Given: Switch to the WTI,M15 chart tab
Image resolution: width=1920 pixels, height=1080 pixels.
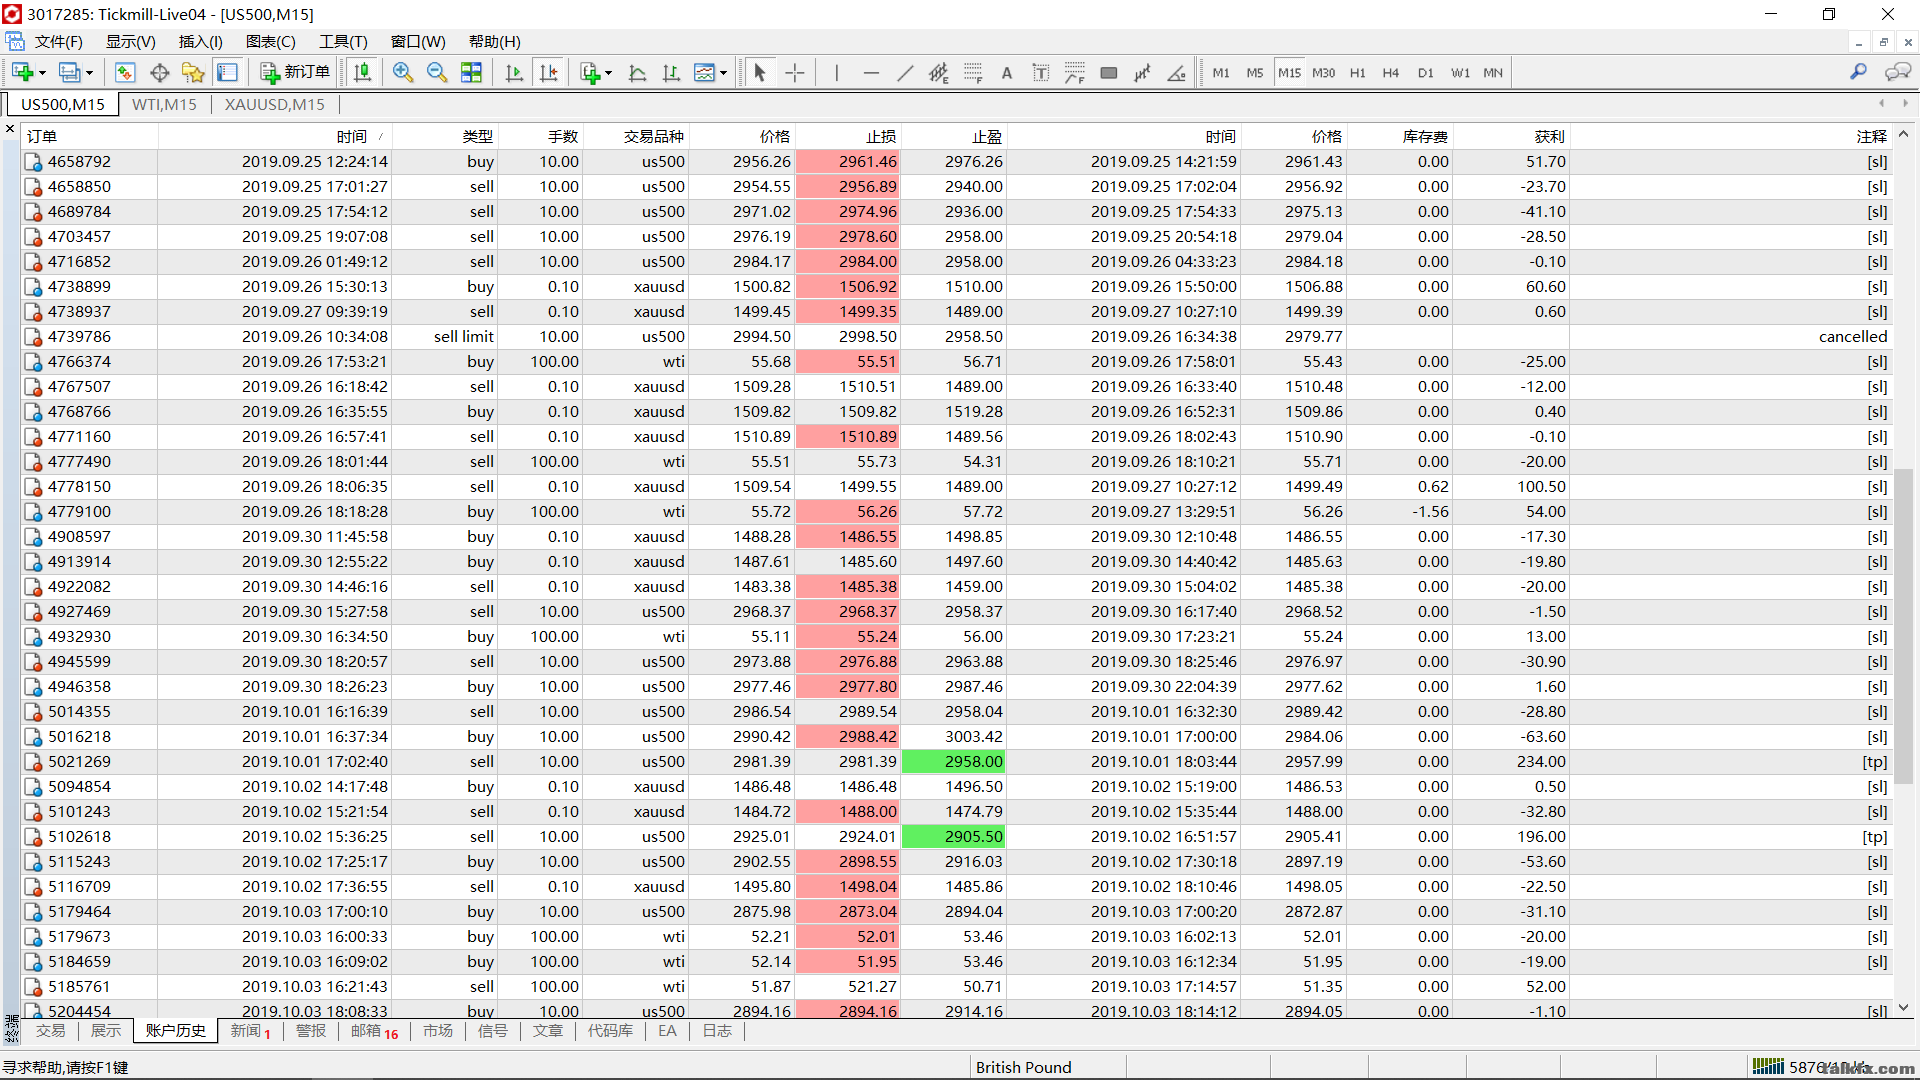Looking at the screenshot, I should coord(165,104).
